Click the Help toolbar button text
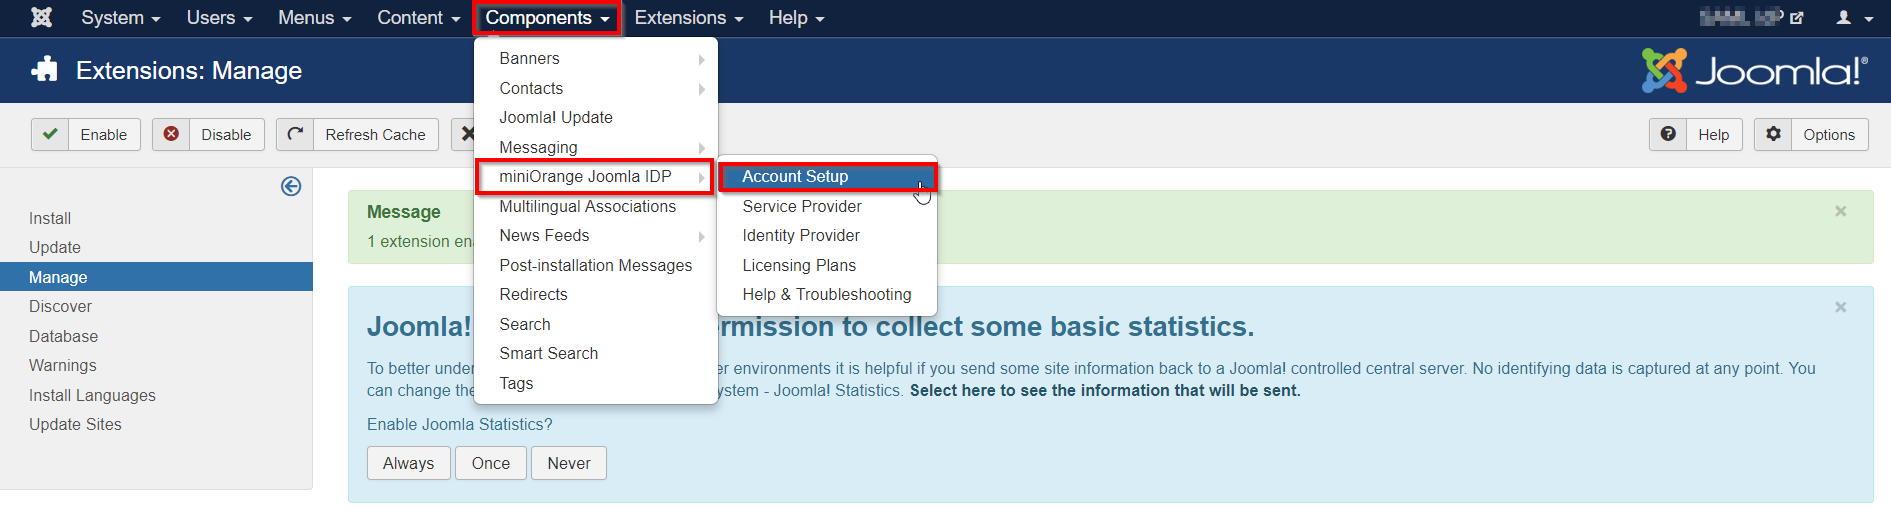 pyautogui.click(x=1713, y=135)
